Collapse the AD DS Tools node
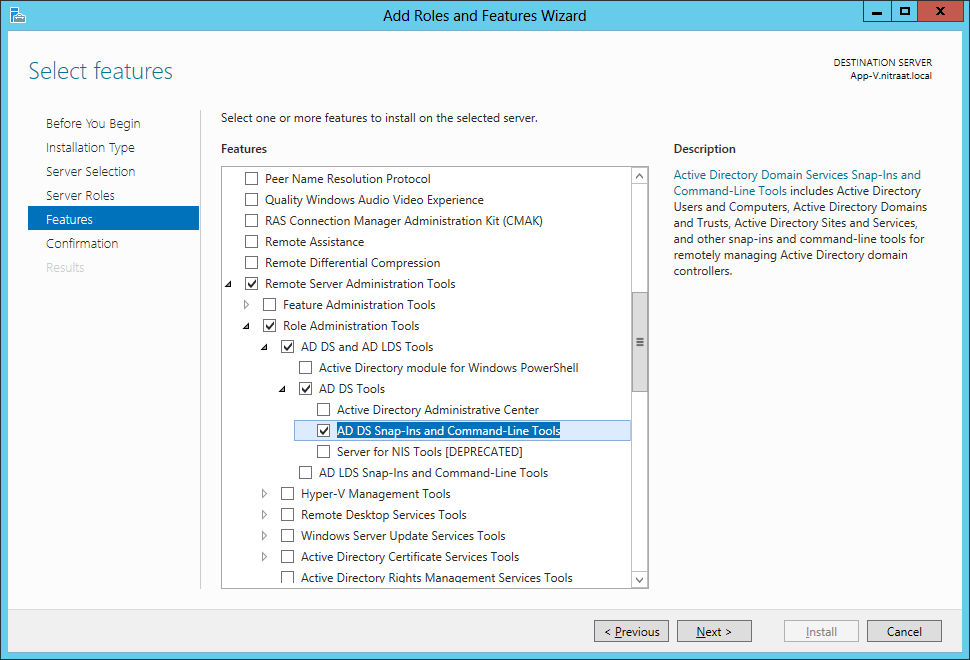This screenshot has height=660, width=970. (282, 390)
